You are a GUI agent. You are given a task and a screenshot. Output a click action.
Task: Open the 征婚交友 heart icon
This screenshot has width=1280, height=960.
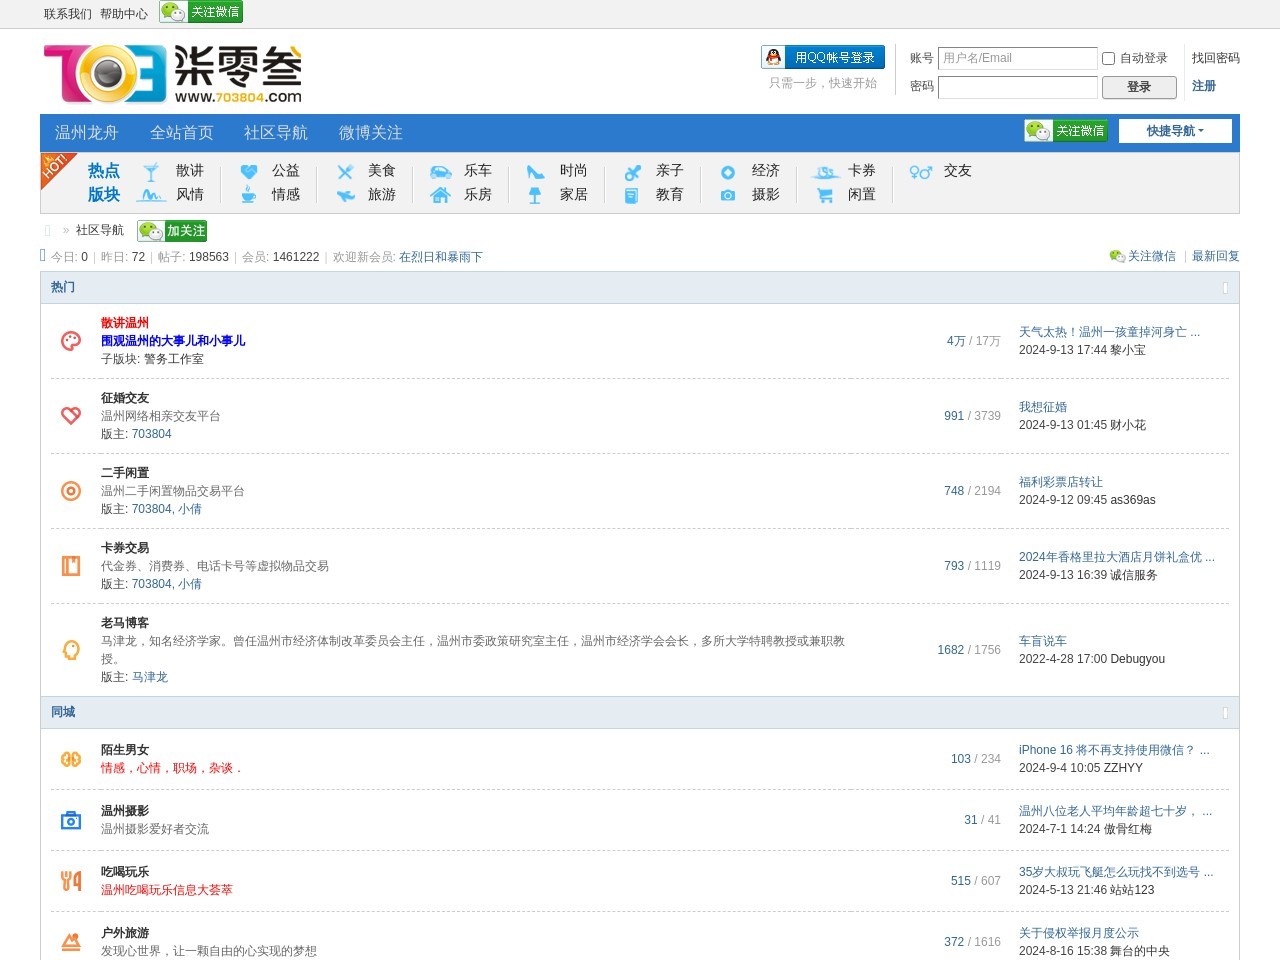(x=71, y=416)
